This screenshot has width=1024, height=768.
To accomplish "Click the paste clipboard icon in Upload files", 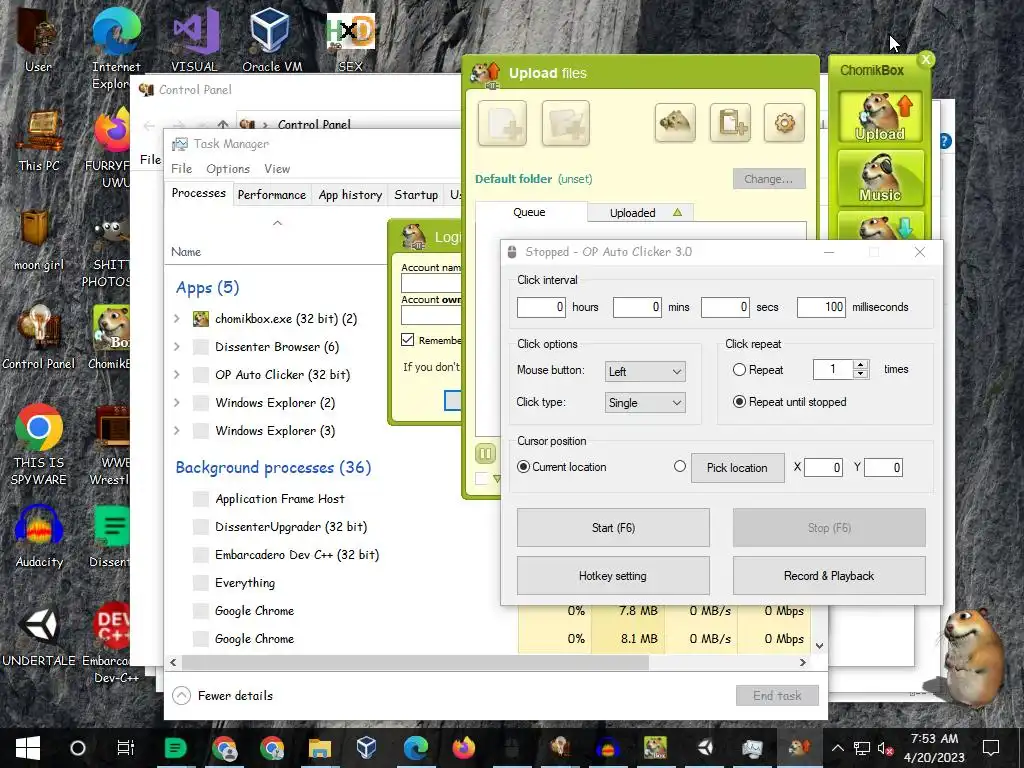I will click(x=730, y=123).
